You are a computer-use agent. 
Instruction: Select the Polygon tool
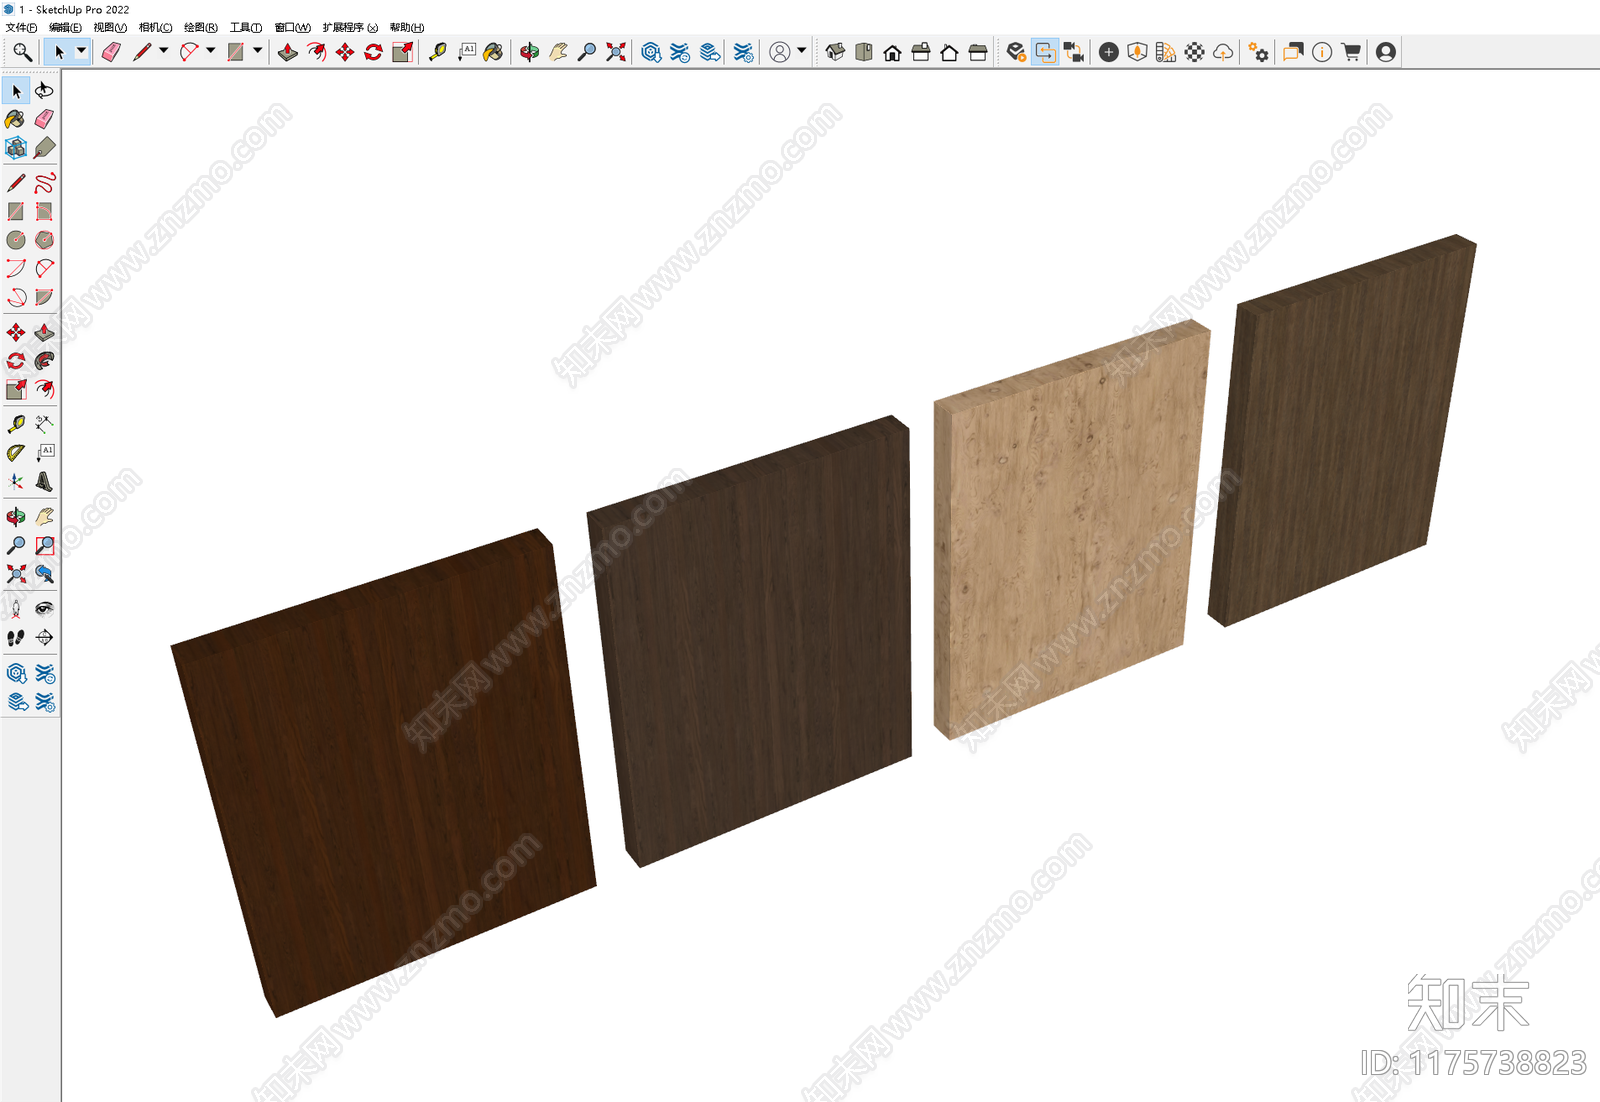click(x=44, y=240)
